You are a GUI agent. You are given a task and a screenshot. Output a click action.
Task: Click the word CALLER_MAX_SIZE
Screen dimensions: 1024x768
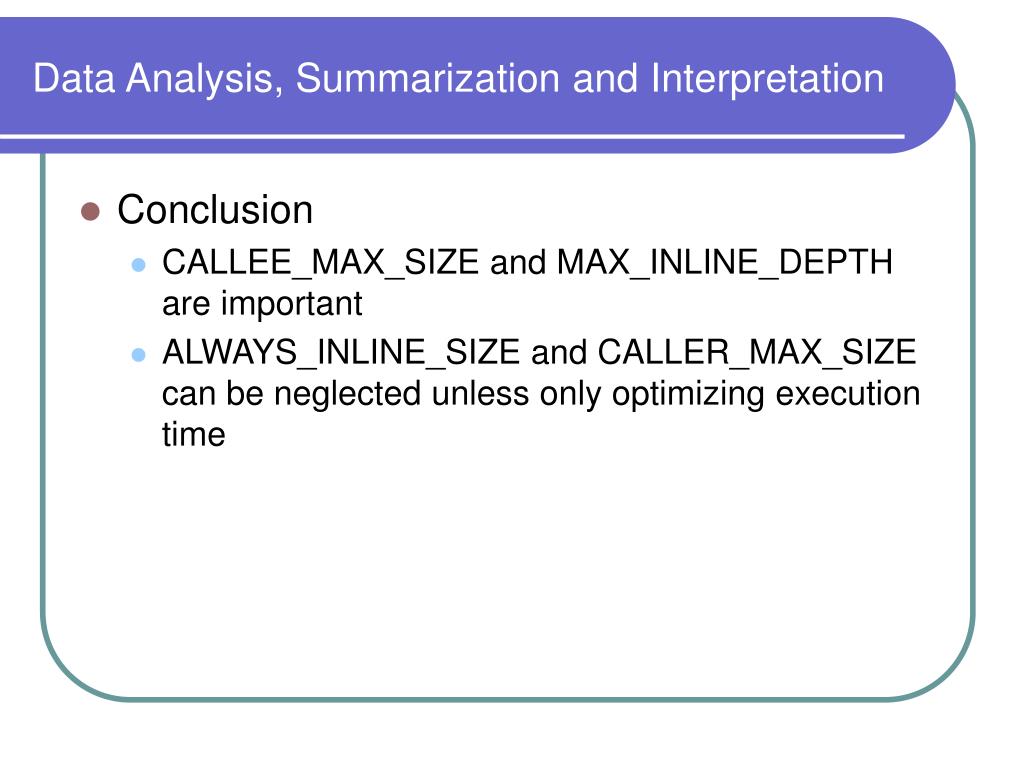757,353
